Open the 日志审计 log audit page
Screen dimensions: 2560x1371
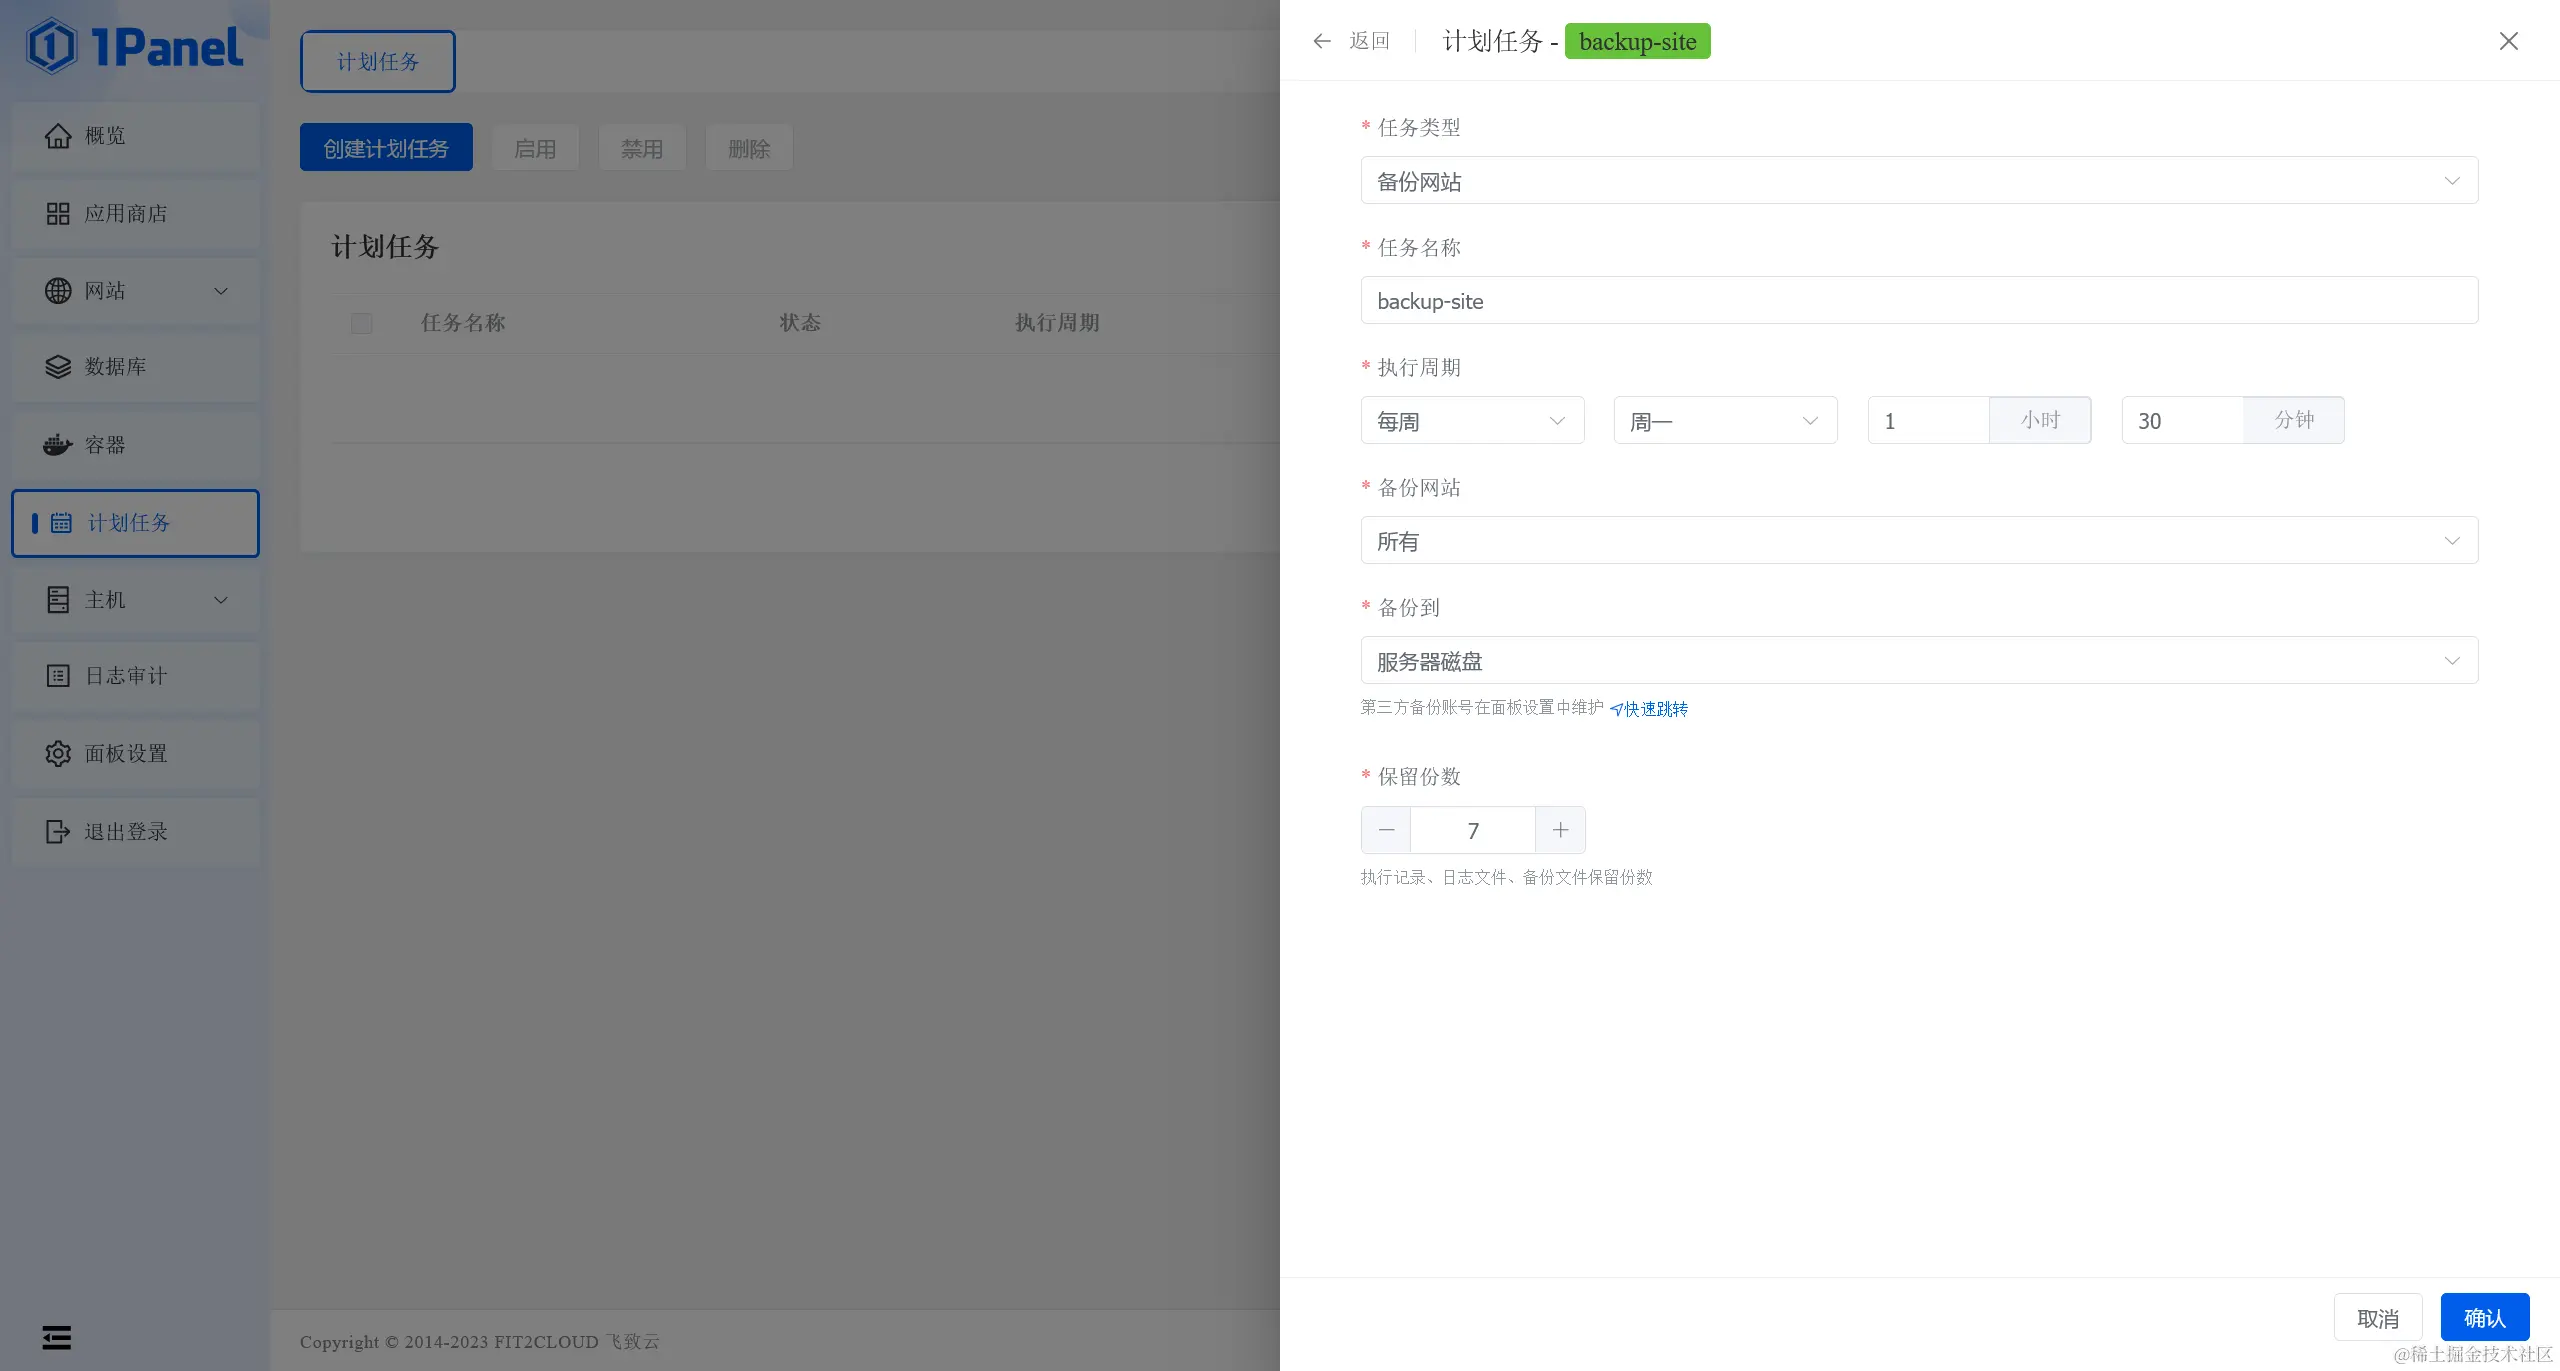tap(125, 676)
